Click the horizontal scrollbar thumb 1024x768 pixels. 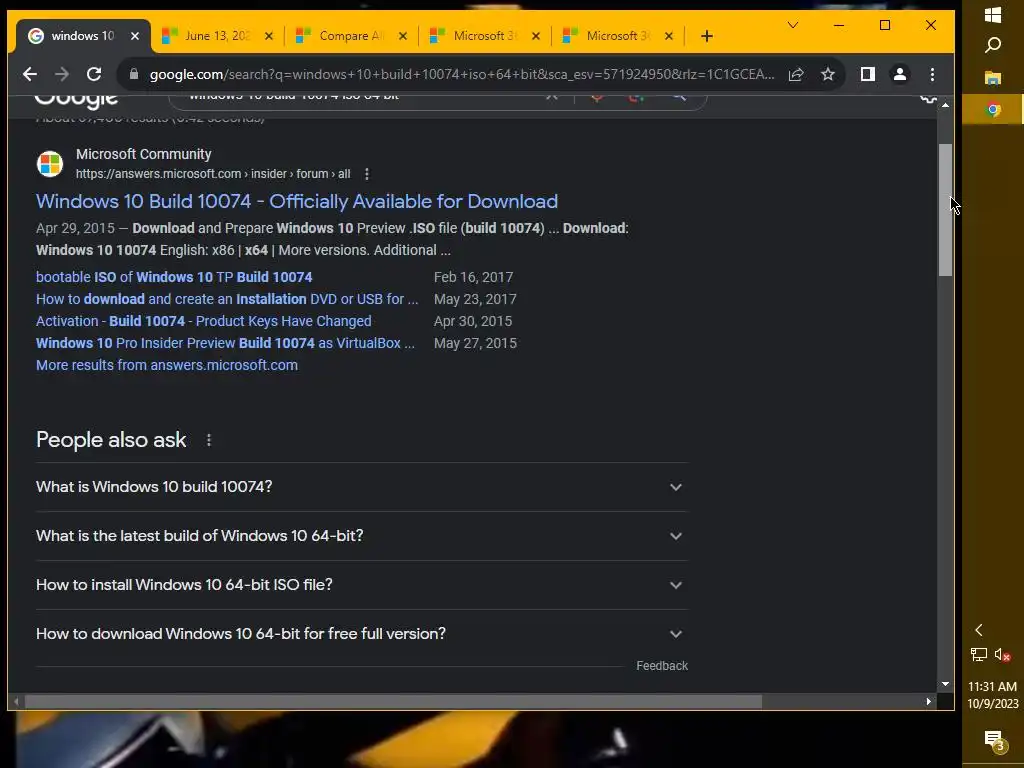[x=393, y=701]
